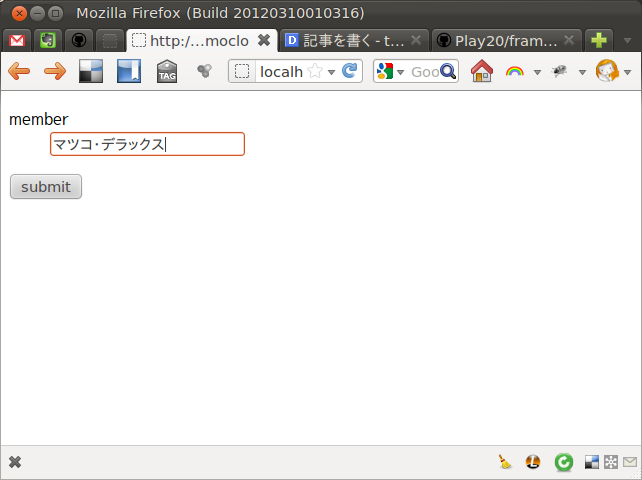The width and height of the screenshot is (642, 480).
Task: Click the orange-haired avatar icon
Action: 607,71
